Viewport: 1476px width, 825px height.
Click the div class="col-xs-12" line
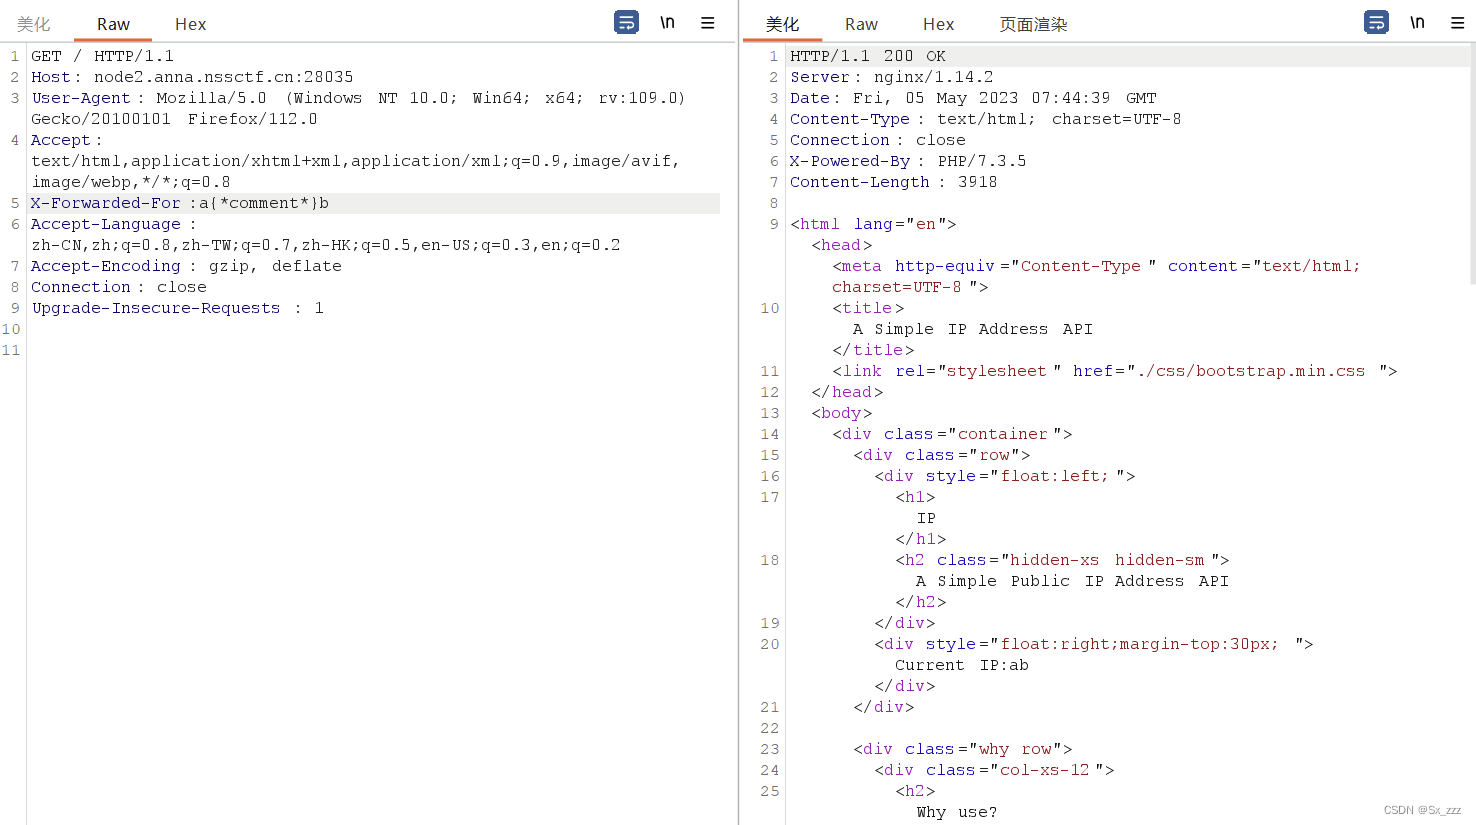(x=994, y=770)
